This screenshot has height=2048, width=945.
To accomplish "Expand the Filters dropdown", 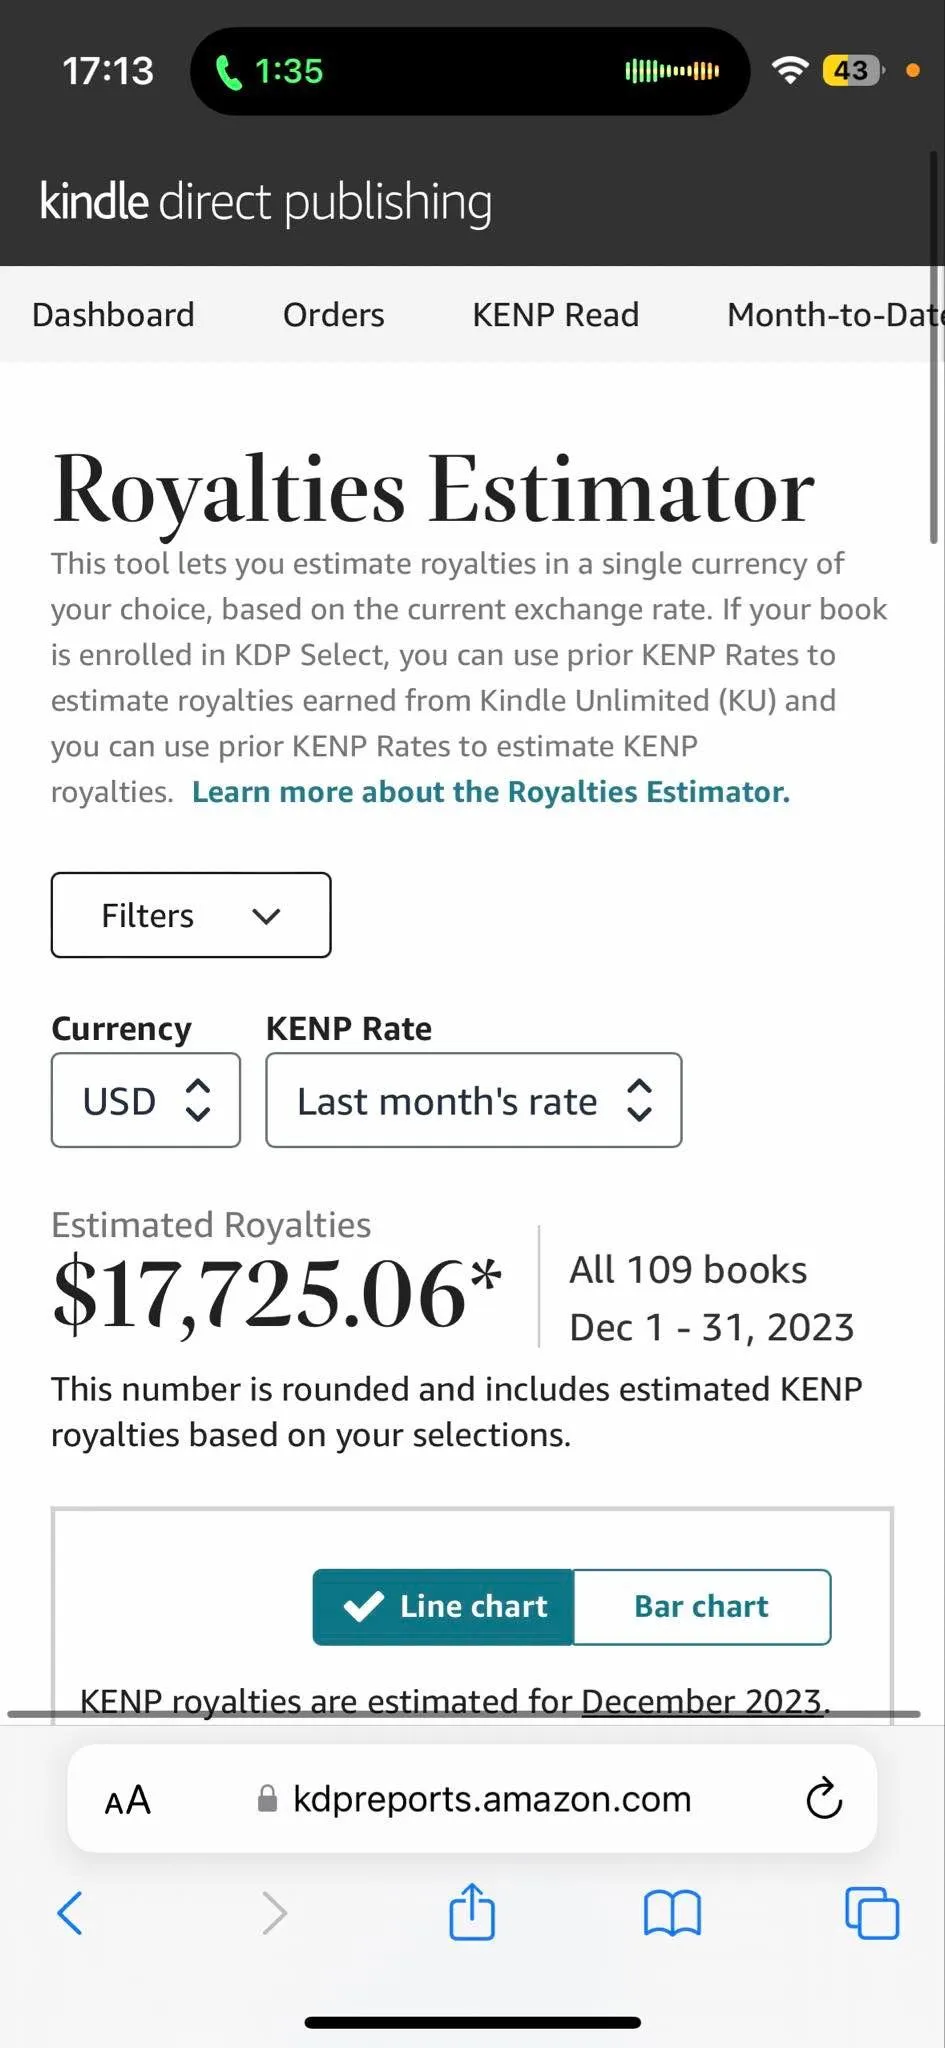I will 191,915.
